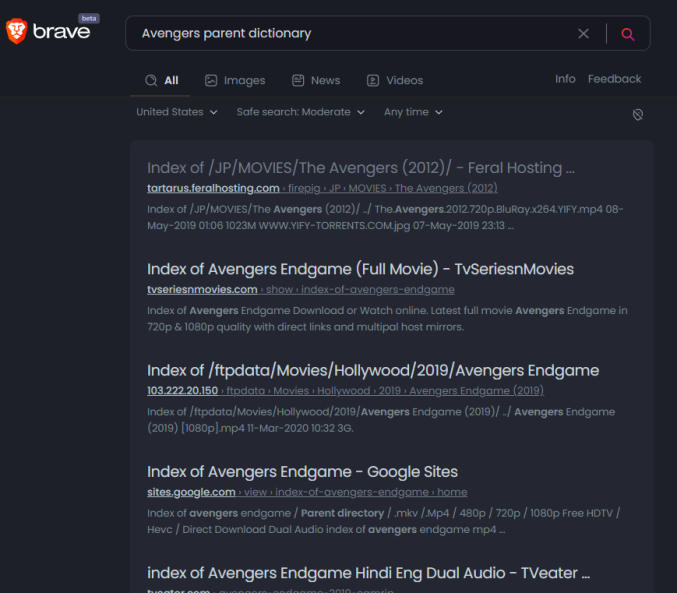677x593 pixels.
Task: Open the Feral Hosting Avengers 2012 result
Action: [x=361, y=168]
